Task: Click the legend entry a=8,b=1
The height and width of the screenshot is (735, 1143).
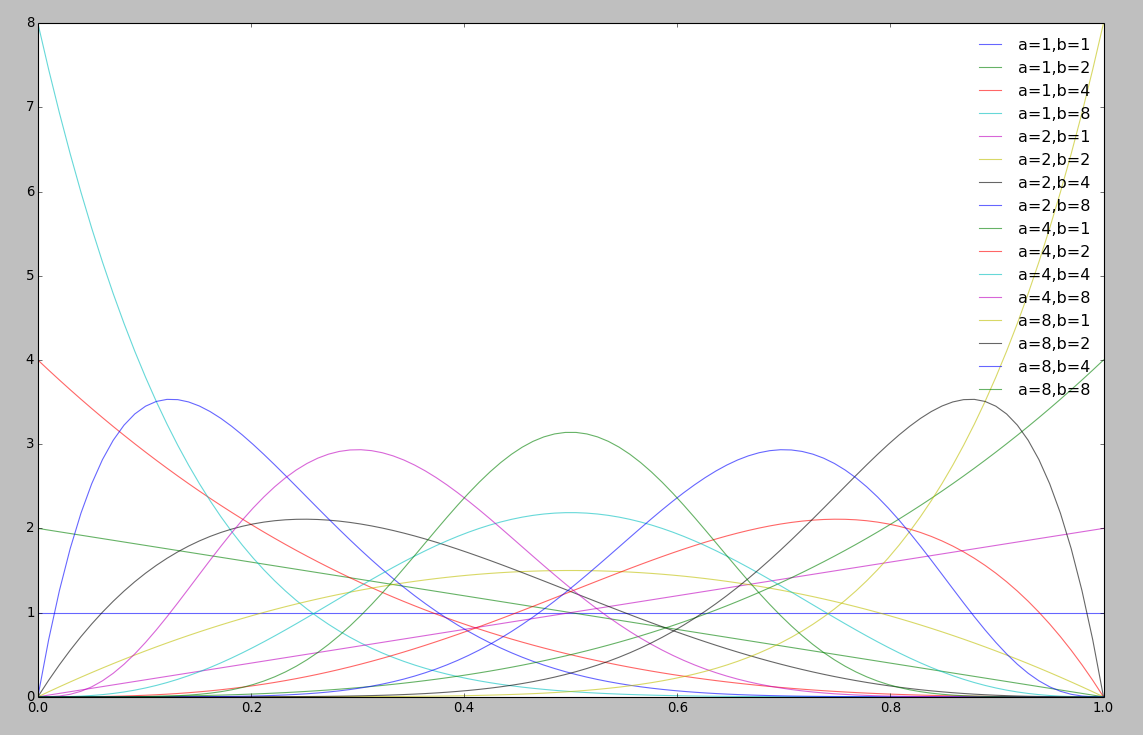Action: pyautogui.click(x=1034, y=321)
